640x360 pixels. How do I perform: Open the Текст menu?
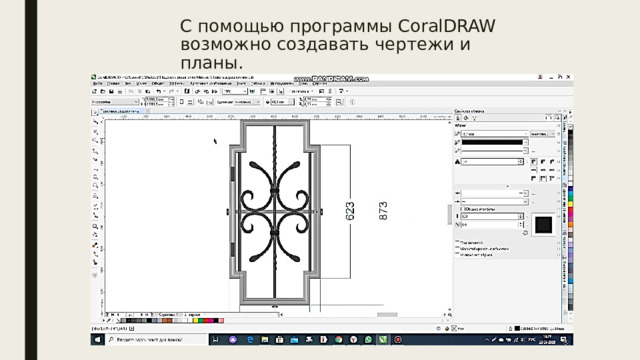tap(241, 83)
